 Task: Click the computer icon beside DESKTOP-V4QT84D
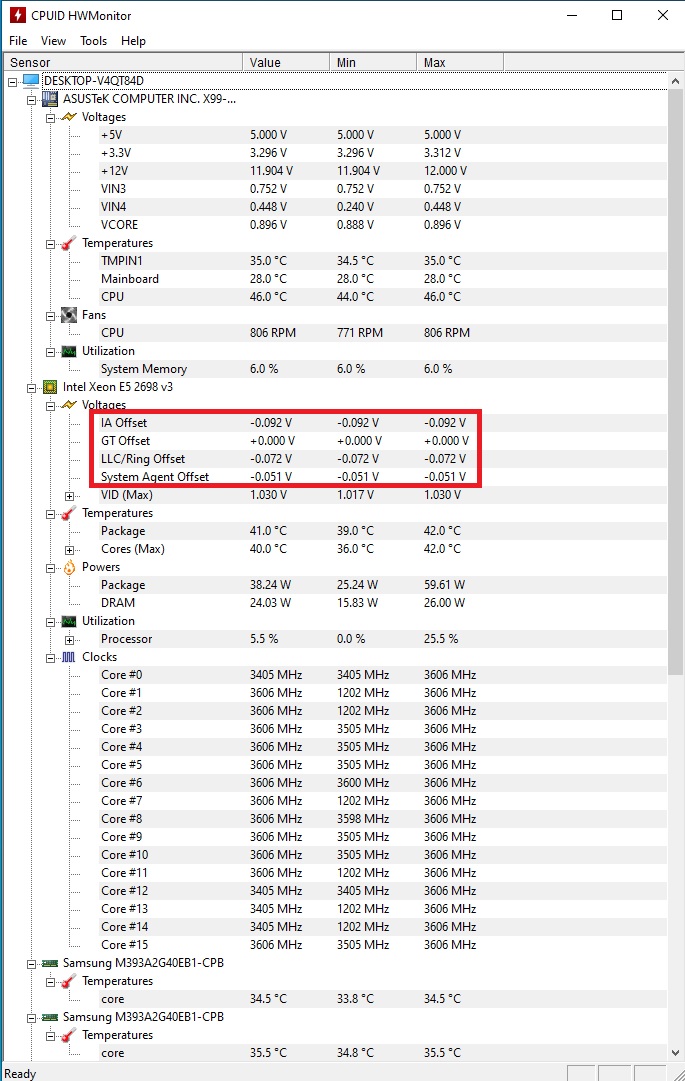pyautogui.click(x=30, y=81)
